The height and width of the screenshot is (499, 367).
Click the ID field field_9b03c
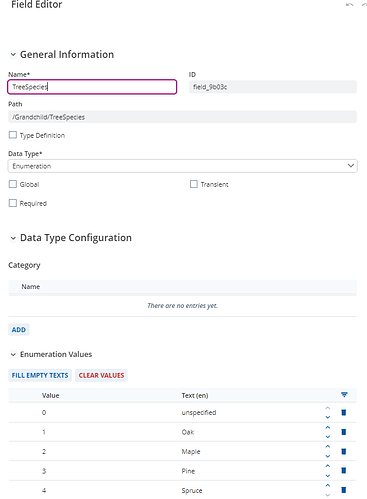pyautogui.click(x=273, y=87)
